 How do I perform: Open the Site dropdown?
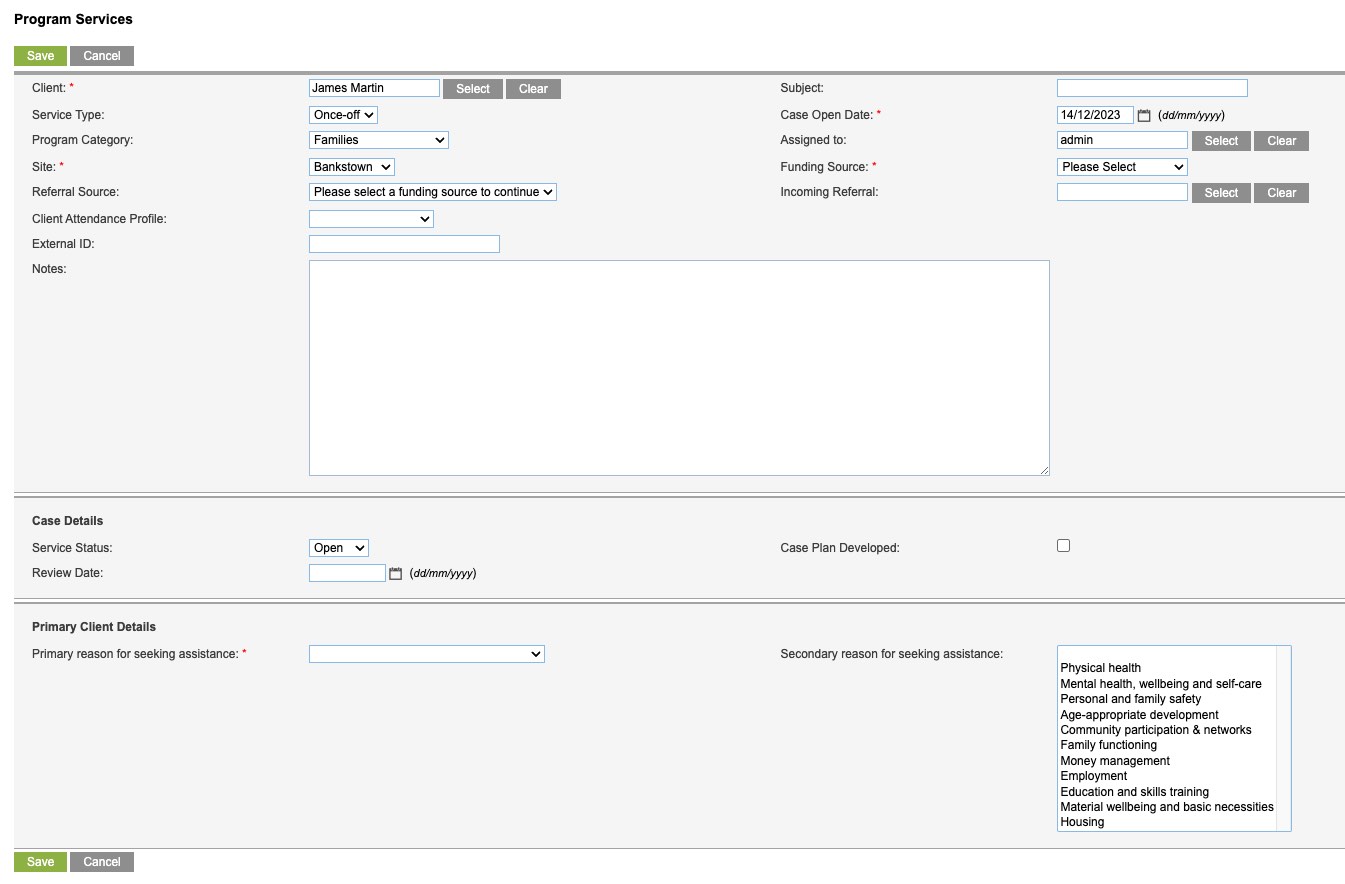tap(351, 166)
